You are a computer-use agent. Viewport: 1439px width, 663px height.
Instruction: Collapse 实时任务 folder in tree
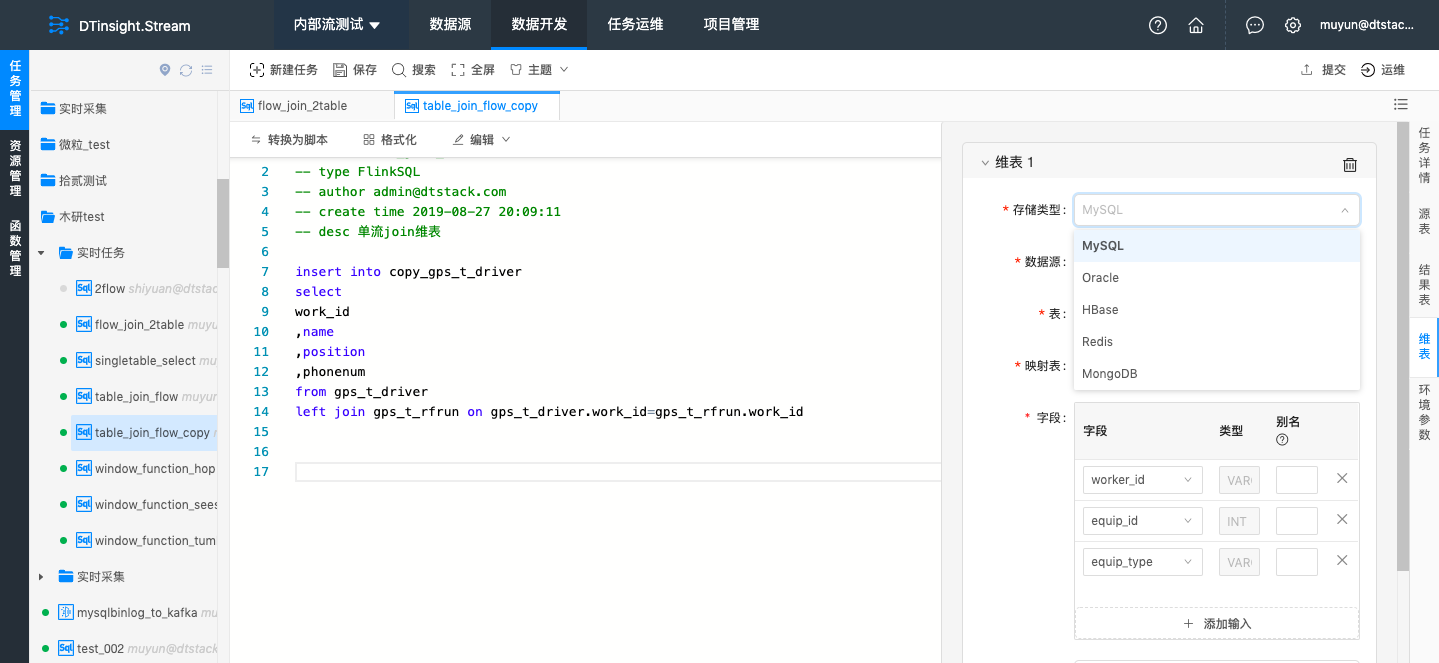[41, 253]
